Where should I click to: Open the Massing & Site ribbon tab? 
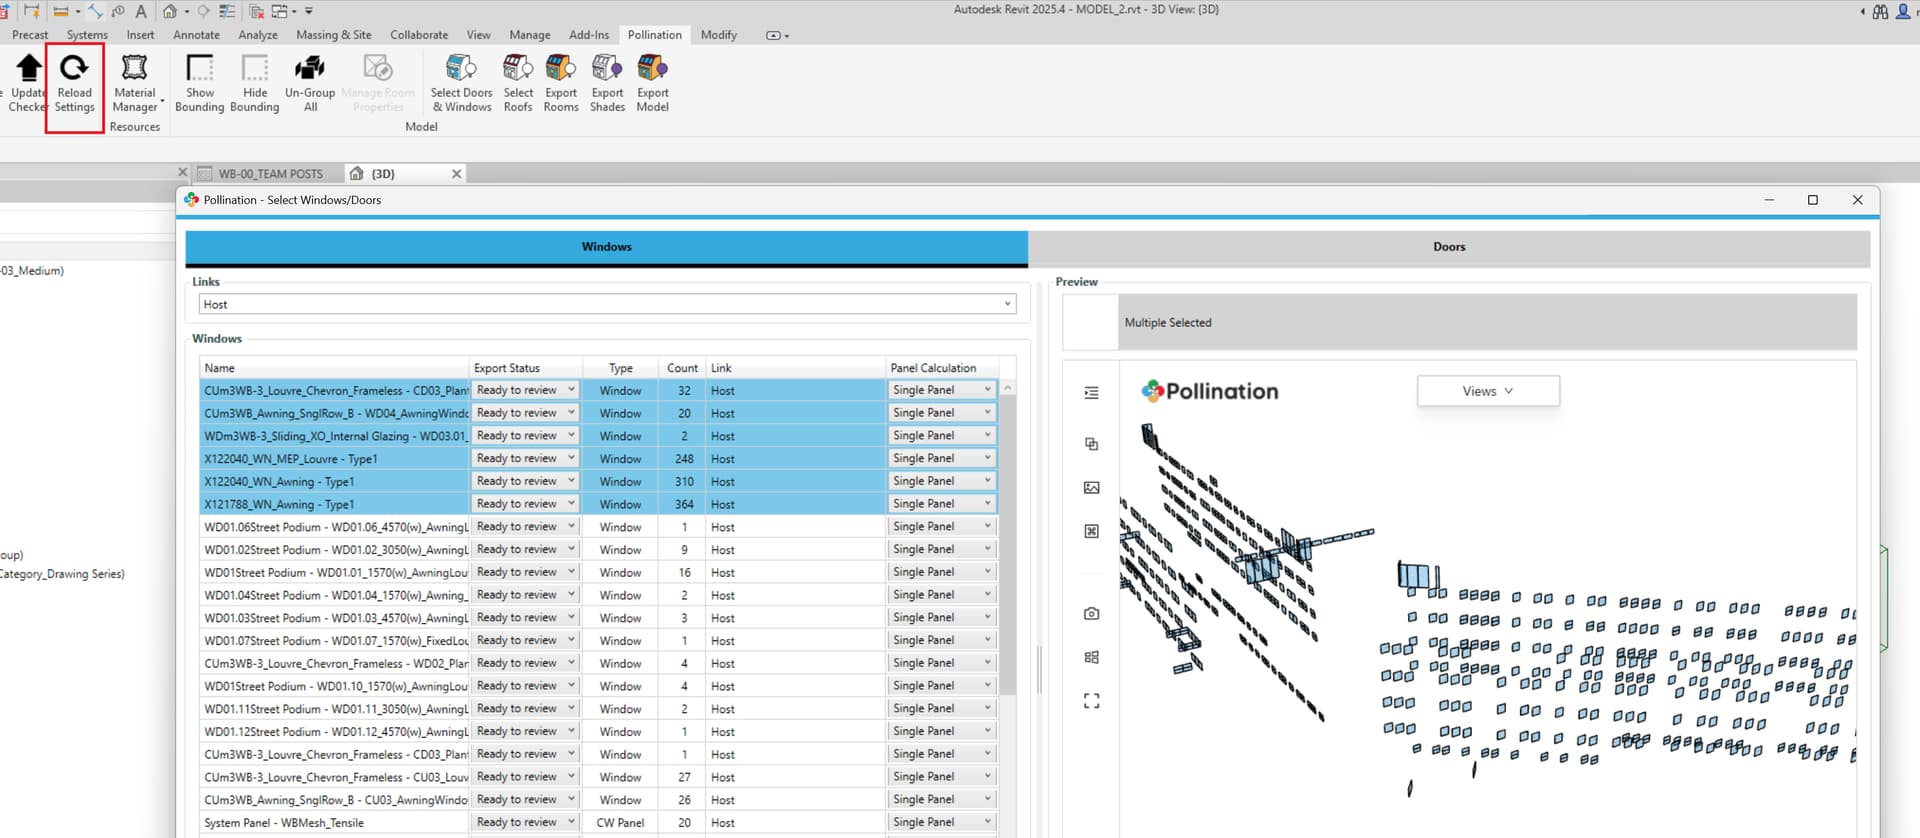click(333, 35)
